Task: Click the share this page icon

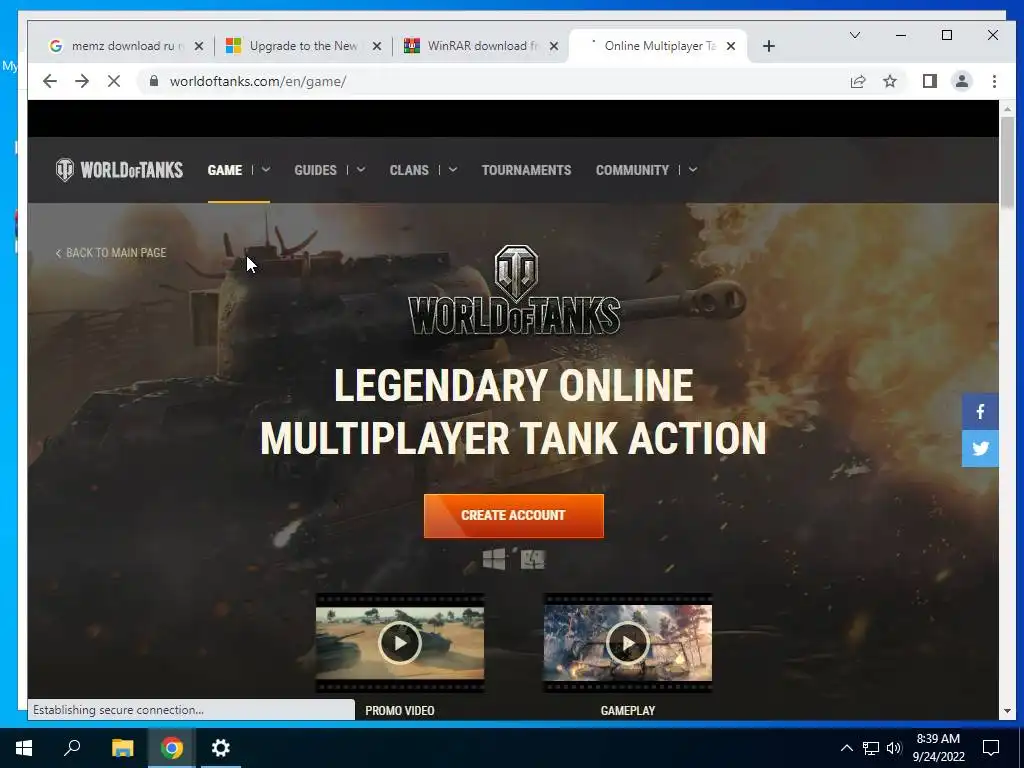Action: click(x=857, y=81)
